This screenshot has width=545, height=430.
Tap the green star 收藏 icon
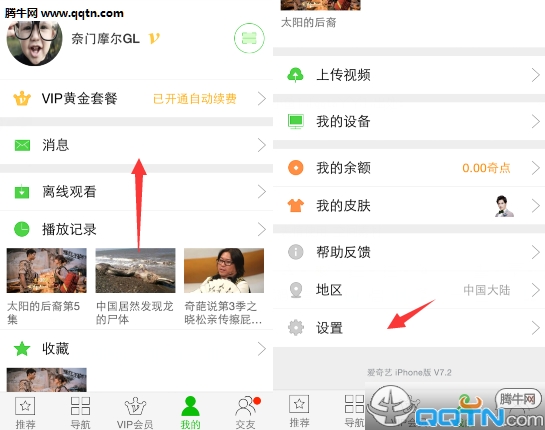pyautogui.click(x=22, y=349)
